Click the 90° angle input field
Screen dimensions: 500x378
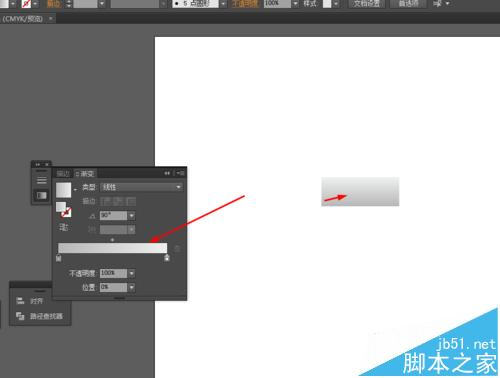click(114, 216)
